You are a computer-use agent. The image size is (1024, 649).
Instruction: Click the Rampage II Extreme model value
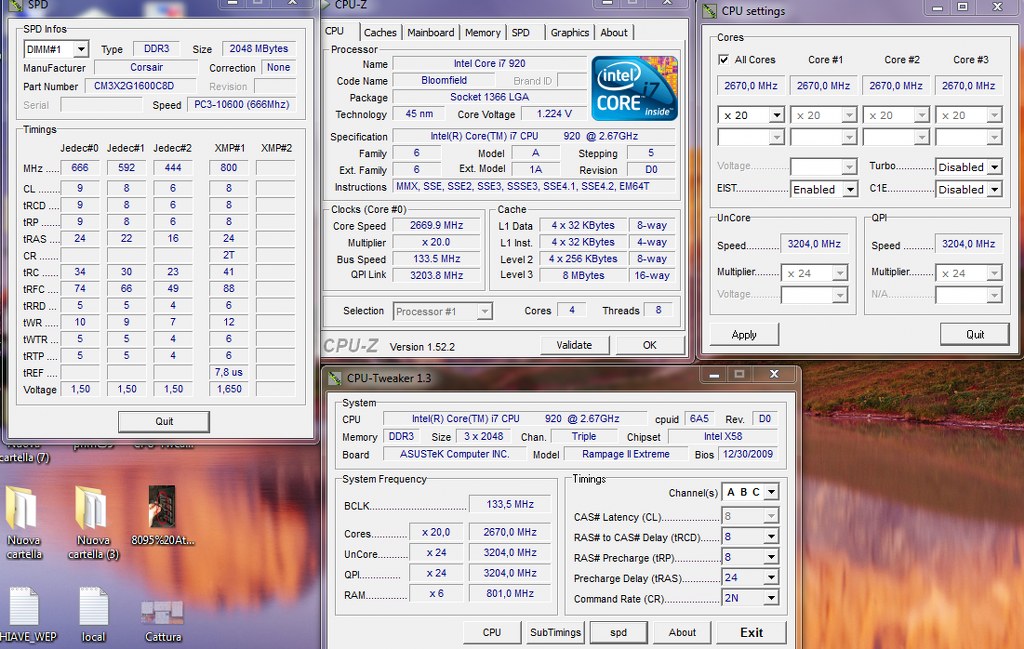pyautogui.click(x=626, y=454)
